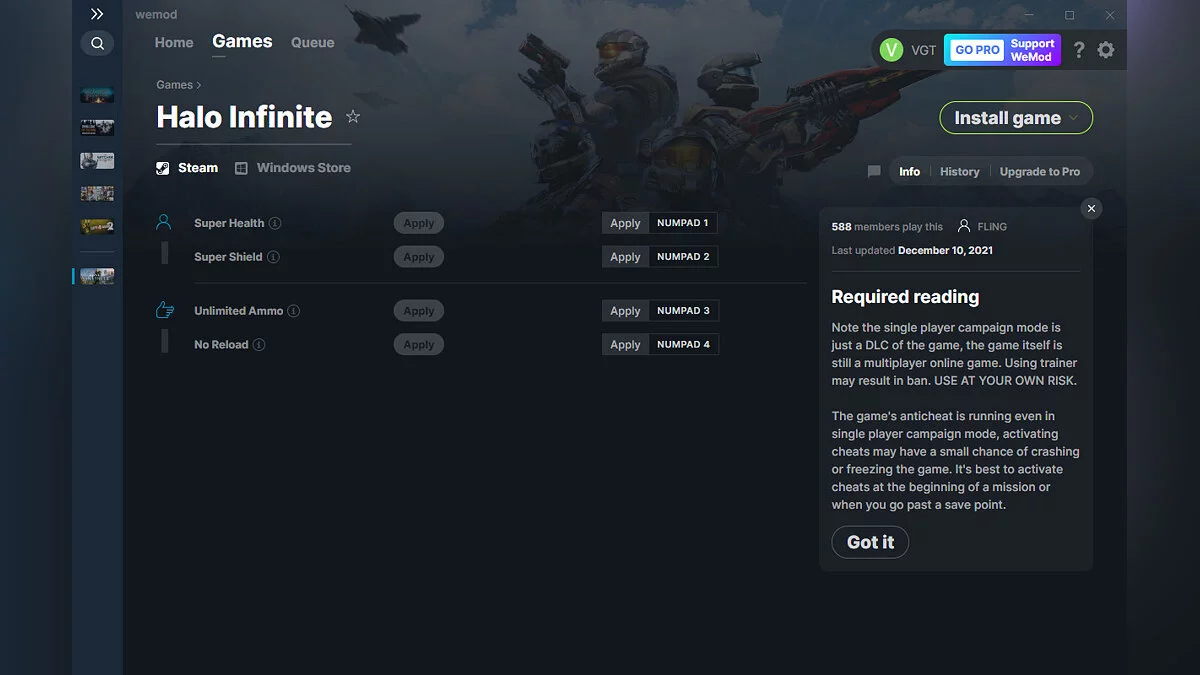This screenshot has height=675, width=1200.
Task: Select the top game thumbnail in sidebar
Action: point(97,95)
